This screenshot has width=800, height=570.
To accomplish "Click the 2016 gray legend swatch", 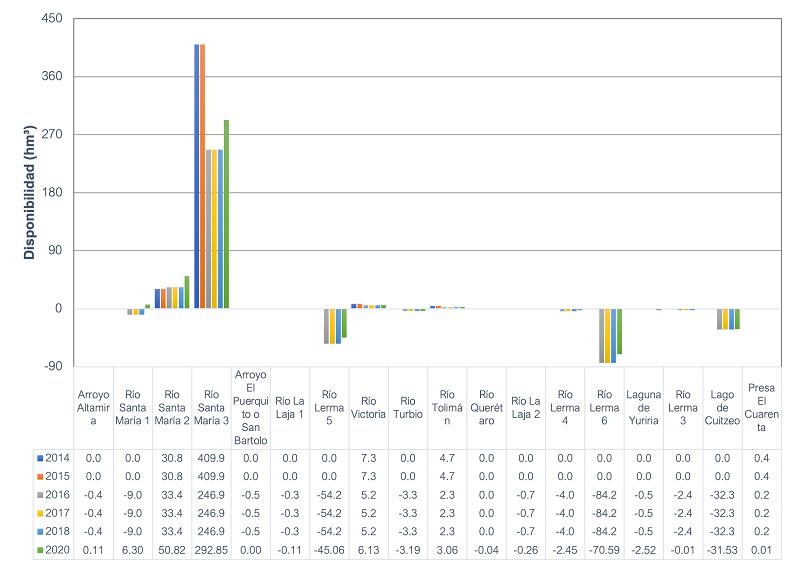I will click(40, 494).
